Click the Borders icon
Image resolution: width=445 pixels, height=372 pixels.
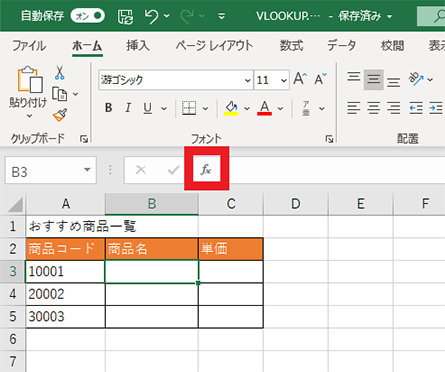pyautogui.click(x=189, y=108)
